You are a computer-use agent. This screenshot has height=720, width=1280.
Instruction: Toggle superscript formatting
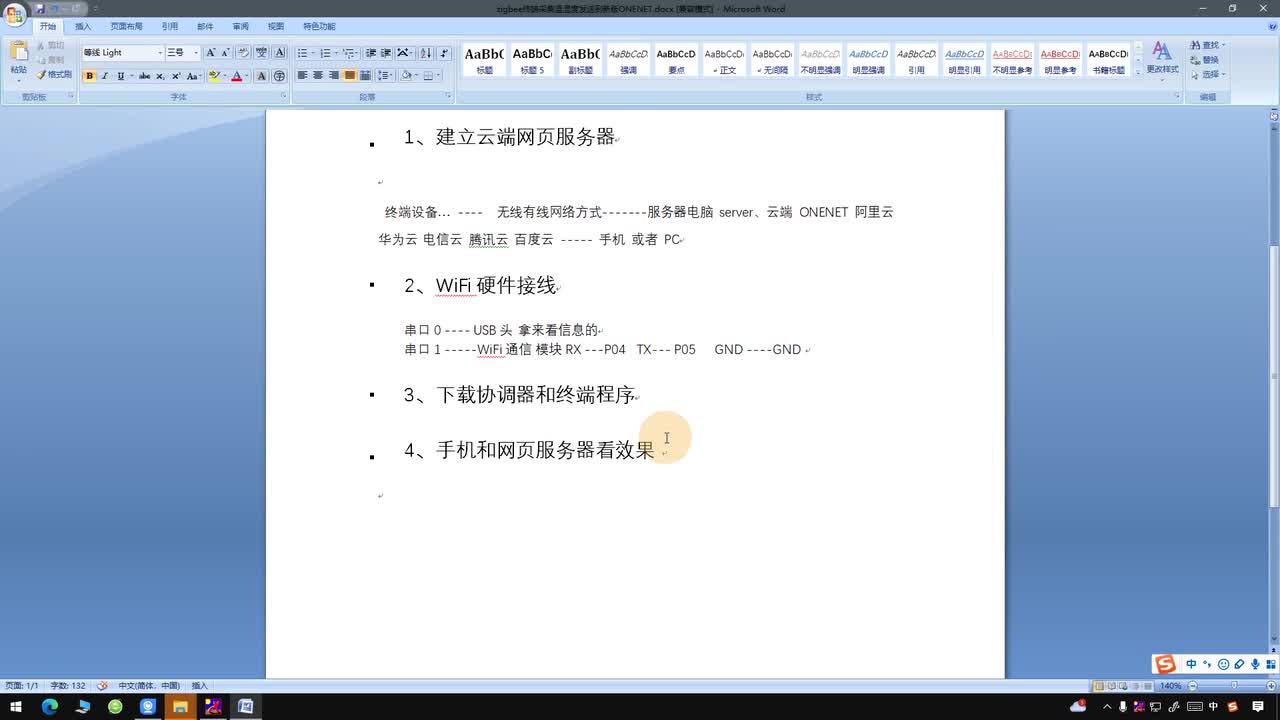(176, 76)
